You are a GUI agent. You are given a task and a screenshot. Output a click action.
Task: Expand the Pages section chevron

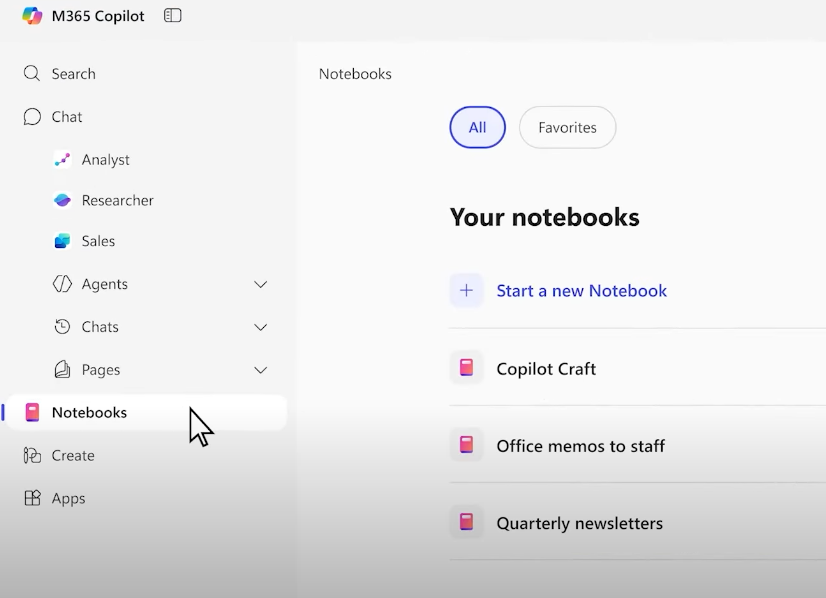coord(260,370)
